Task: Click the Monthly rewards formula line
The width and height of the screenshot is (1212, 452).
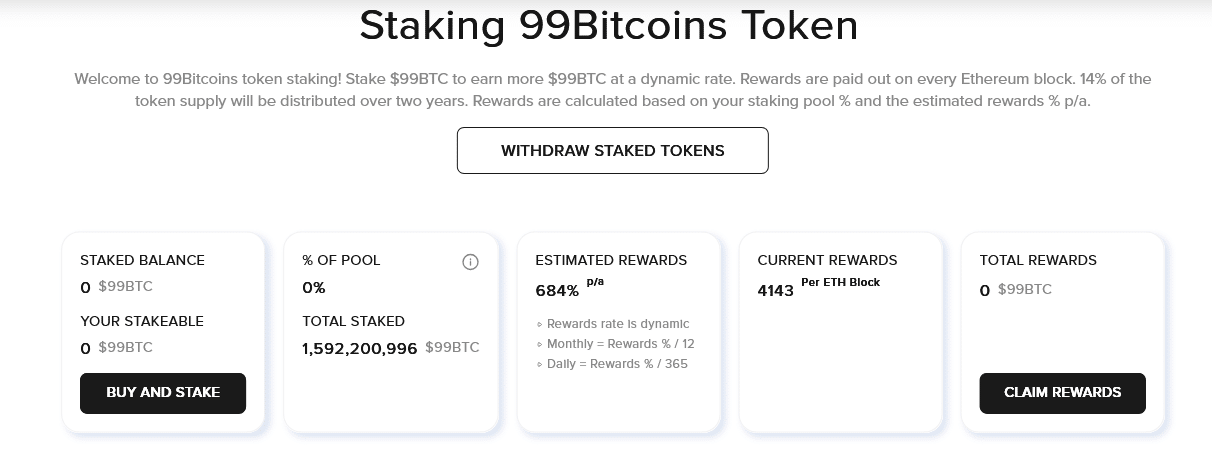Action: [x=615, y=344]
